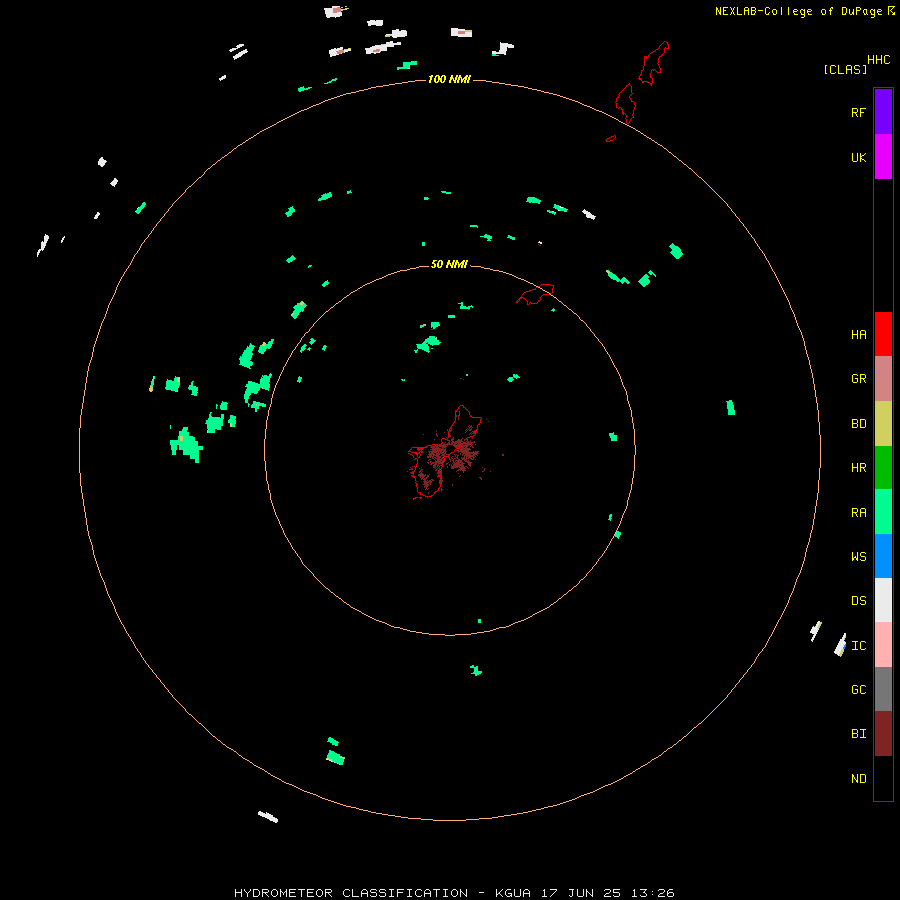900x900 pixels.
Task: Select the dusty pink GR legend swatch
Action: (x=883, y=379)
